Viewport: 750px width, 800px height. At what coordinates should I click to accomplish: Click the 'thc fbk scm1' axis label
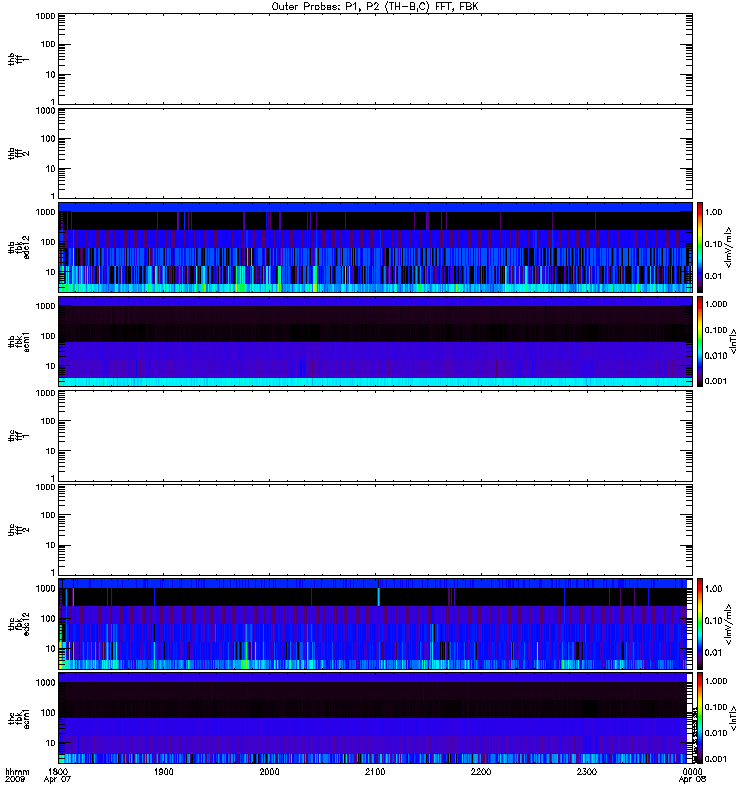pos(19,718)
